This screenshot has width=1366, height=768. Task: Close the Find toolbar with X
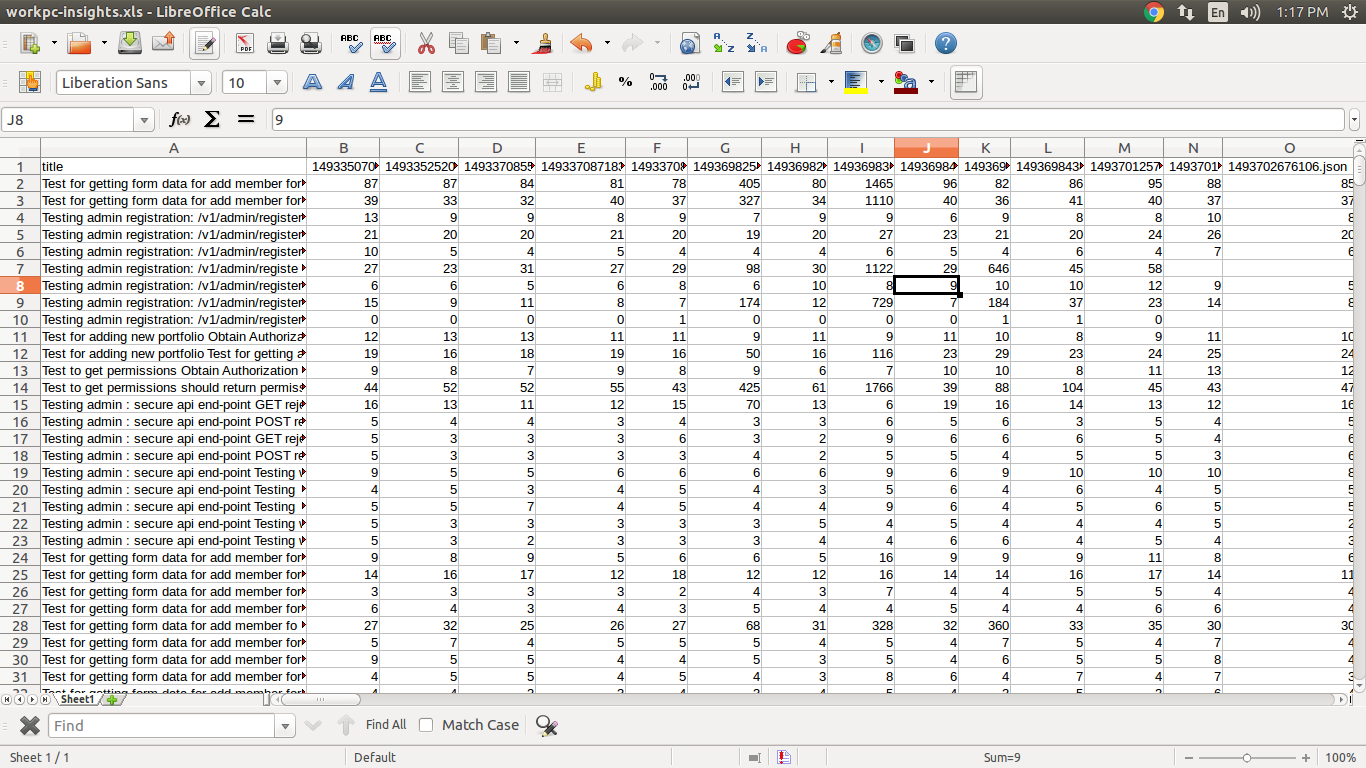click(x=30, y=726)
